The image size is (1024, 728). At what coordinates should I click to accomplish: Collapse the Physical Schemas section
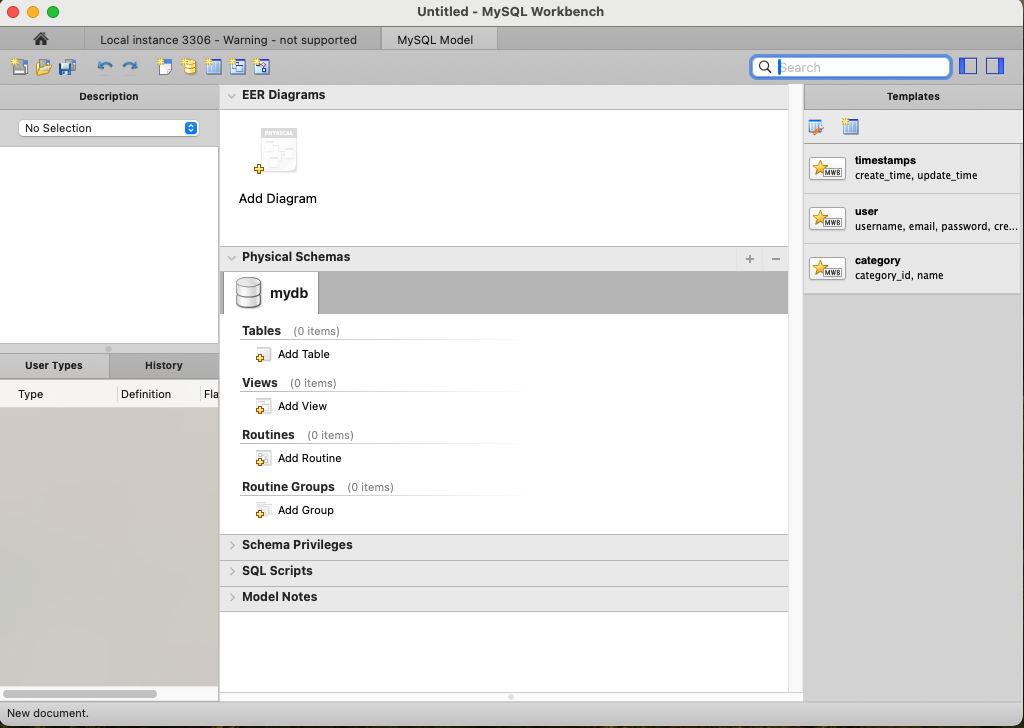pyautogui.click(x=231, y=257)
